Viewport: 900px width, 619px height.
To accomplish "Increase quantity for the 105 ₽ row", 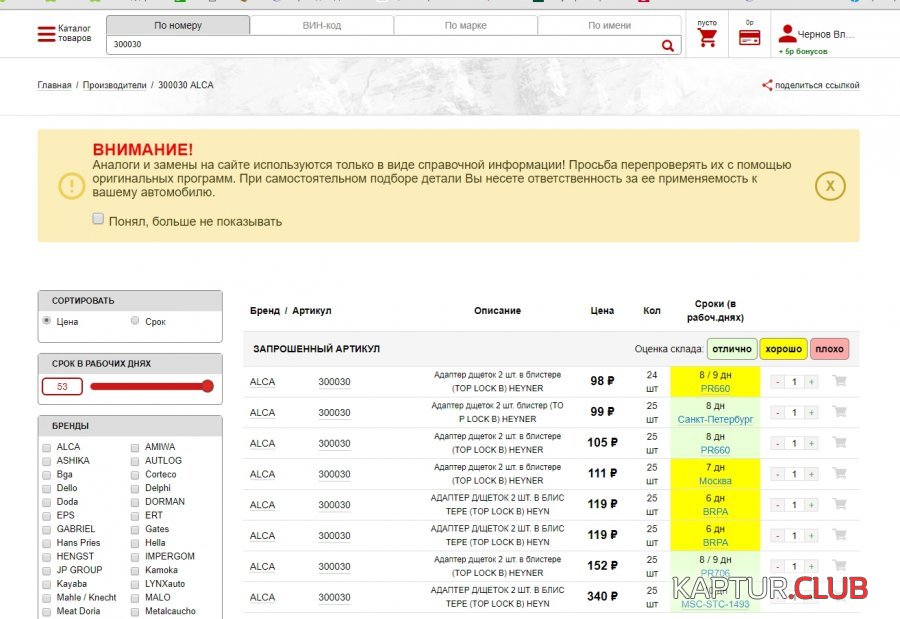I will pyautogui.click(x=811, y=443).
